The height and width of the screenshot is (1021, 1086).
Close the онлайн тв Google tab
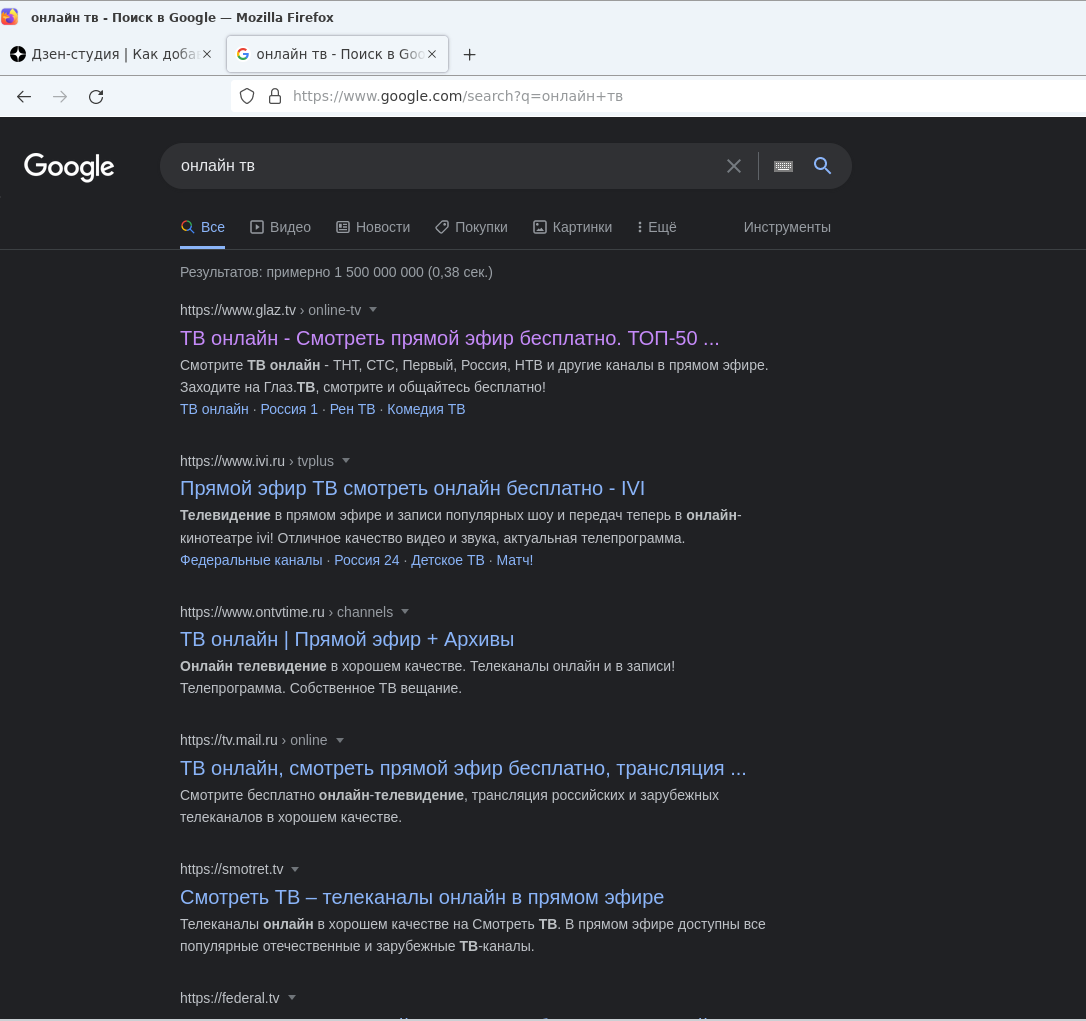(x=432, y=54)
